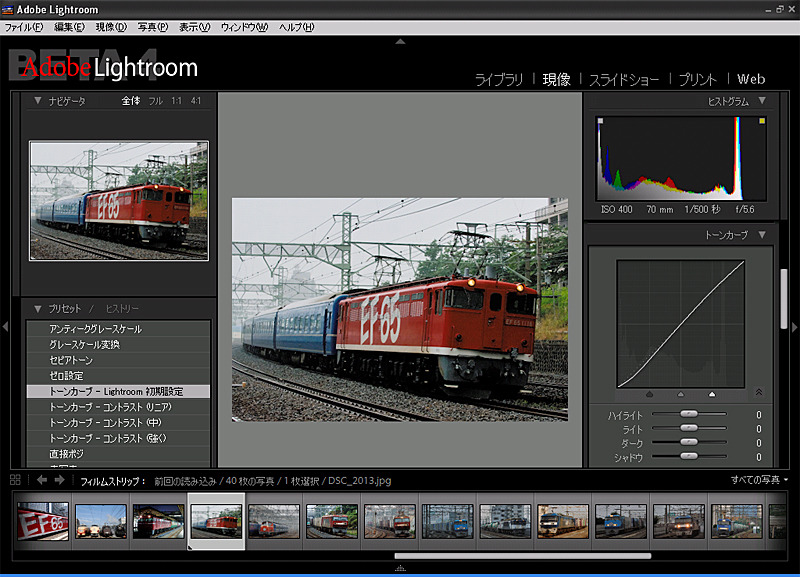This screenshot has height=577, width=800.
Task: Collapse the ナビゲータ panel triangle
Action: tap(38, 101)
